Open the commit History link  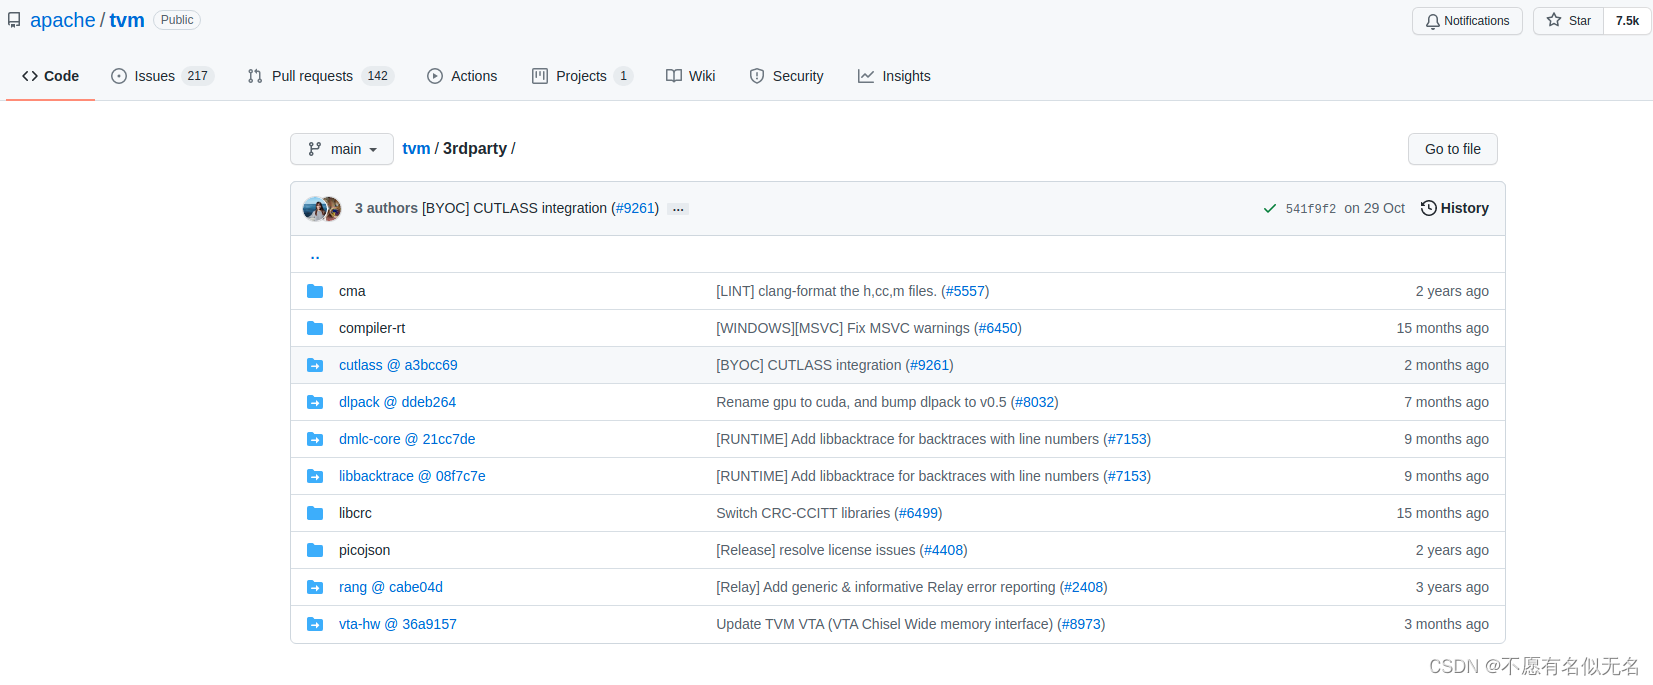point(1455,208)
